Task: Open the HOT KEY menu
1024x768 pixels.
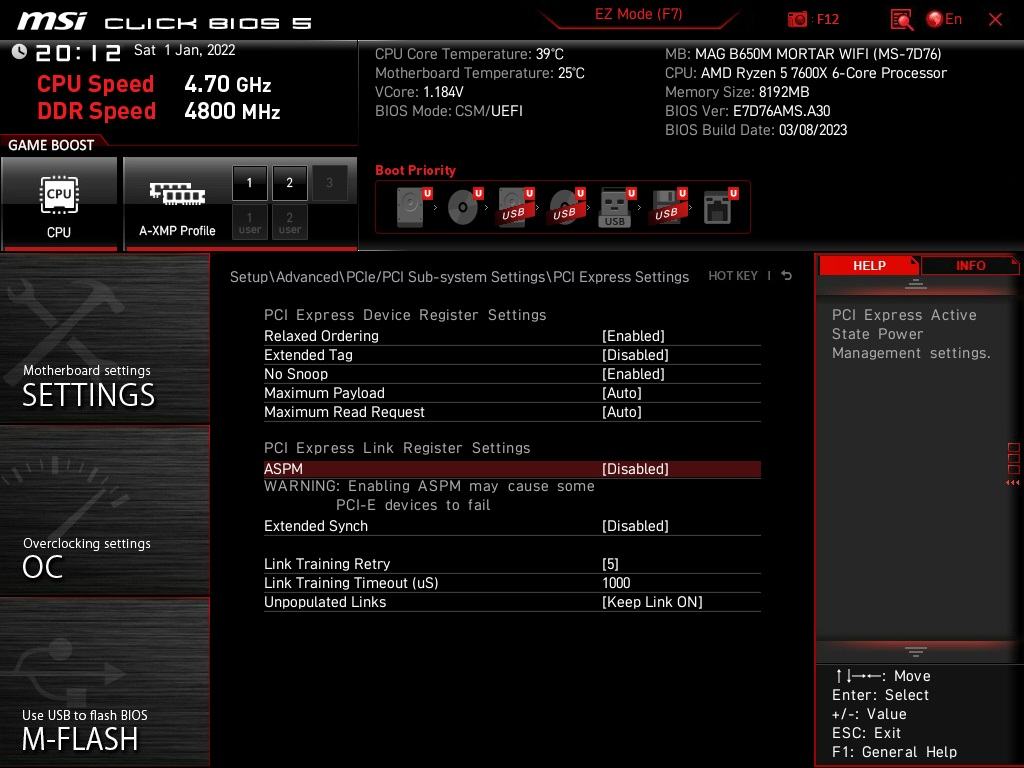Action: point(733,276)
